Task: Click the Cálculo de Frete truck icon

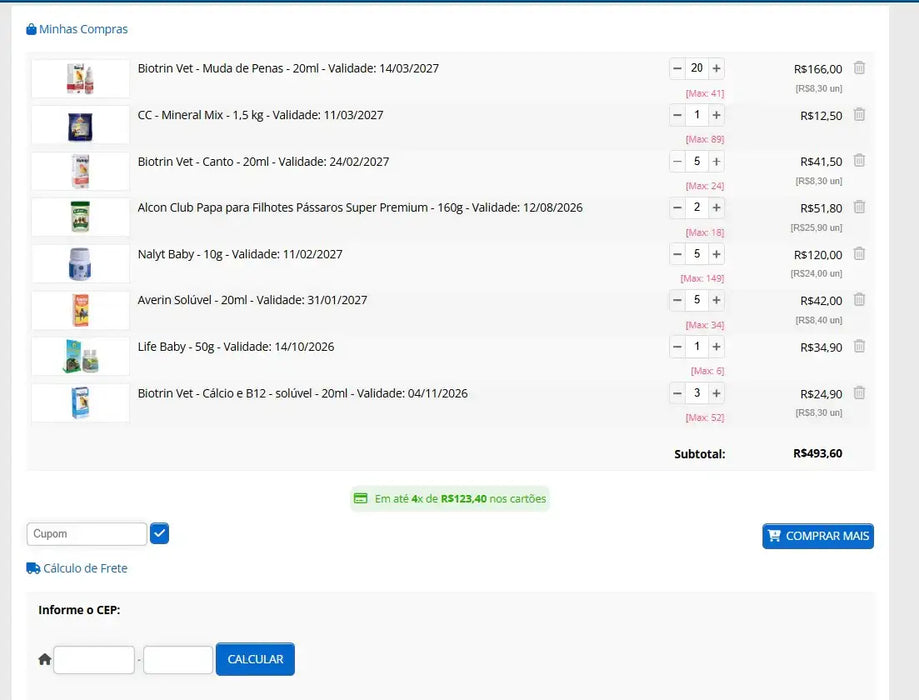Action: pyautogui.click(x=33, y=568)
